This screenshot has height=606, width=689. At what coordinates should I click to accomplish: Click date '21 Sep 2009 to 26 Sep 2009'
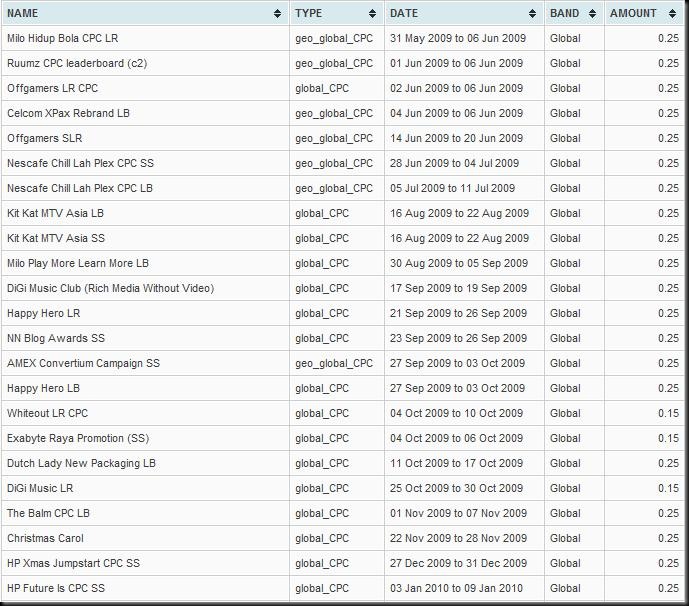coord(458,314)
